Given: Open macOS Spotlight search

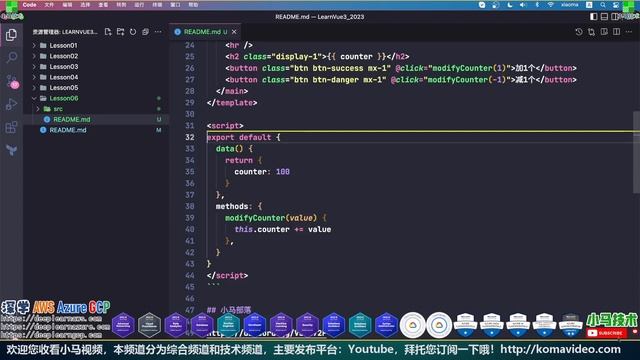Looking at the screenshot, I should click(603, 5).
